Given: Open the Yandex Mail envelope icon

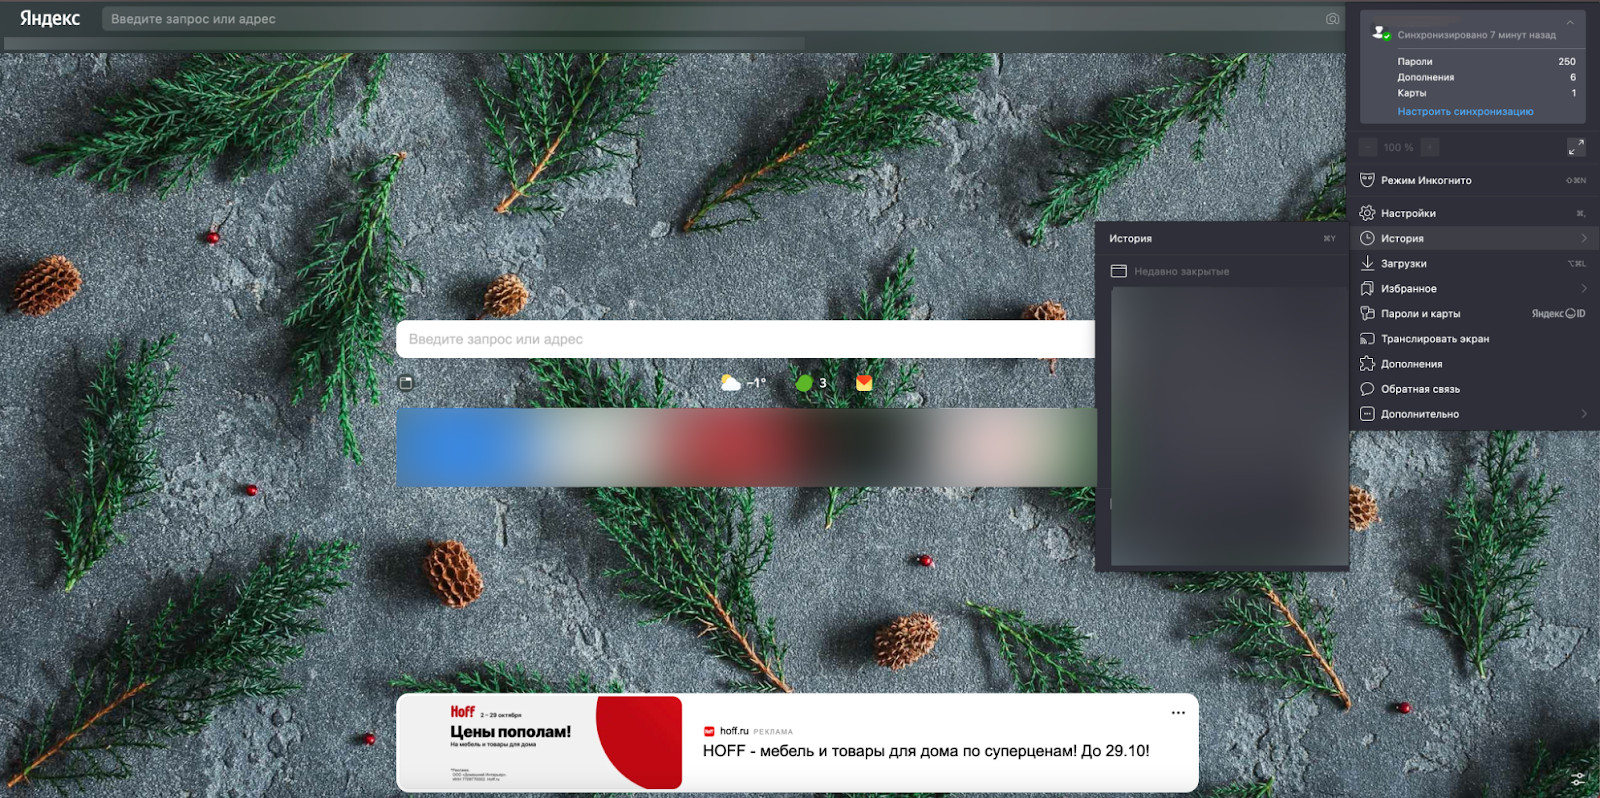Looking at the screenshot, I should [864, 383].
